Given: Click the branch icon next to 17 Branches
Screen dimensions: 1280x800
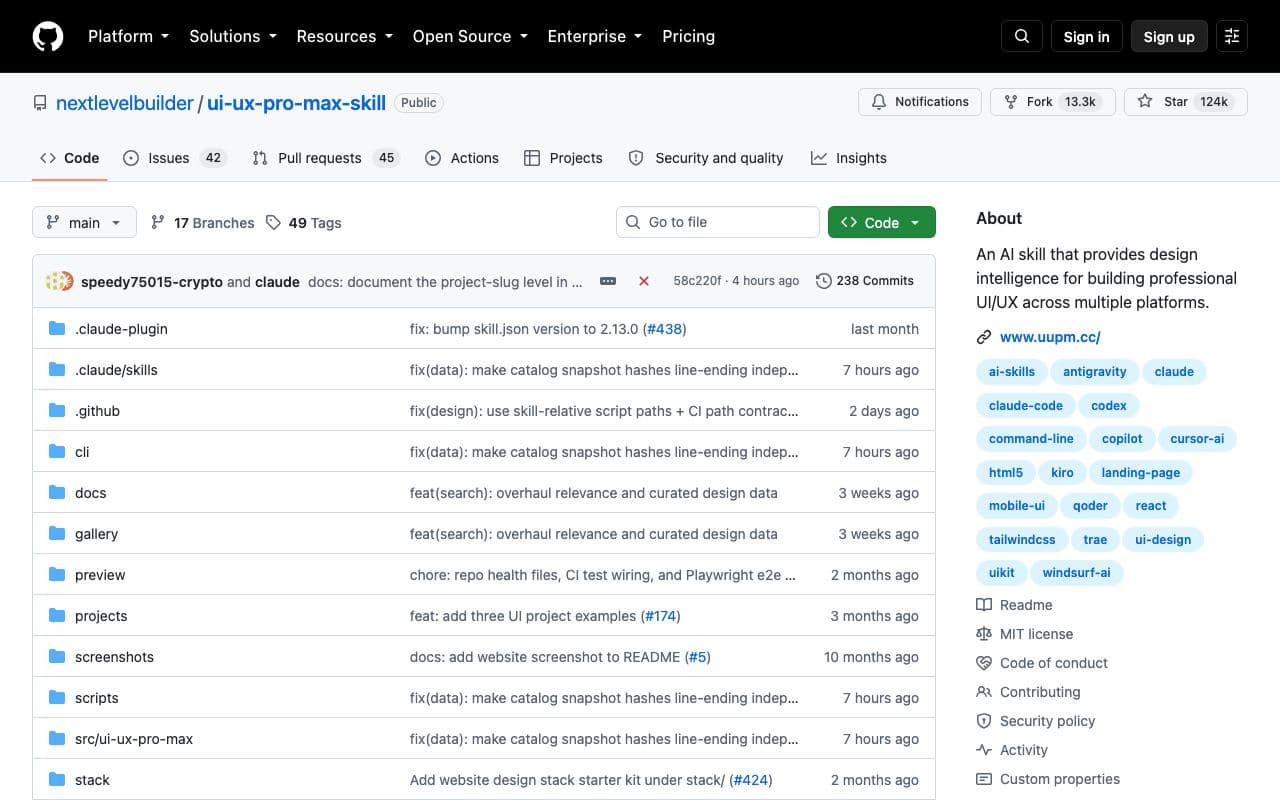Looking at the screenshot, I should coord(158,223).
